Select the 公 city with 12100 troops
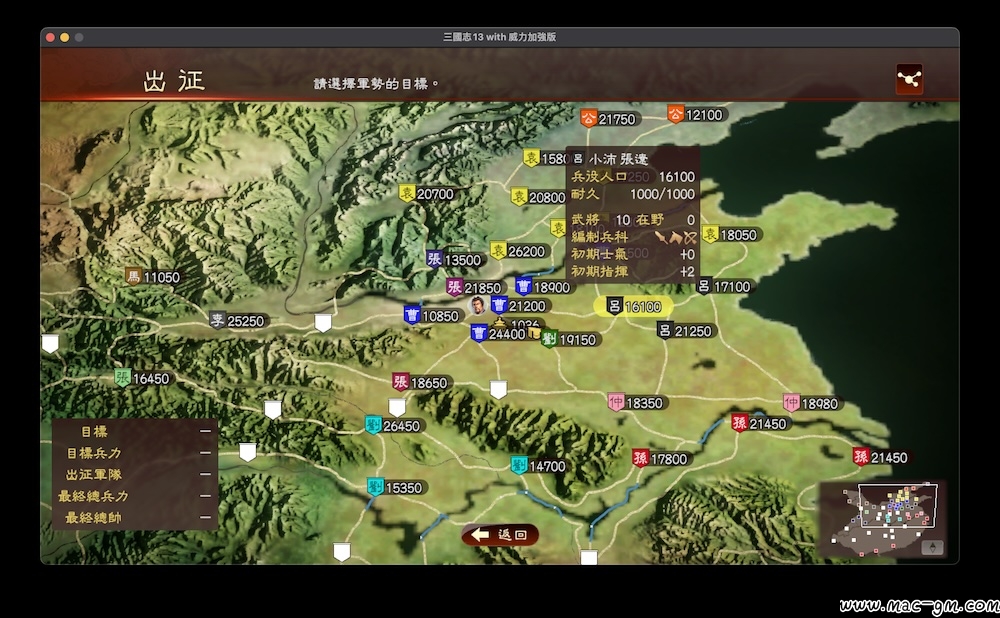The width and height of the screenshot is (1000, 618). (x=696, y=115)
